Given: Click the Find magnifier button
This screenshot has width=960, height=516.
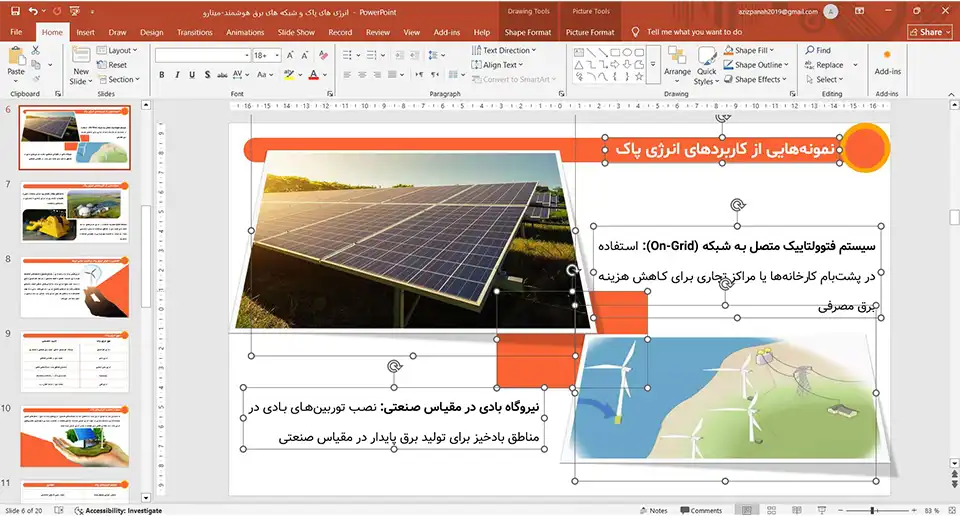Looking at the screenshot, I should pyautogui.click(x=818, y=50).
